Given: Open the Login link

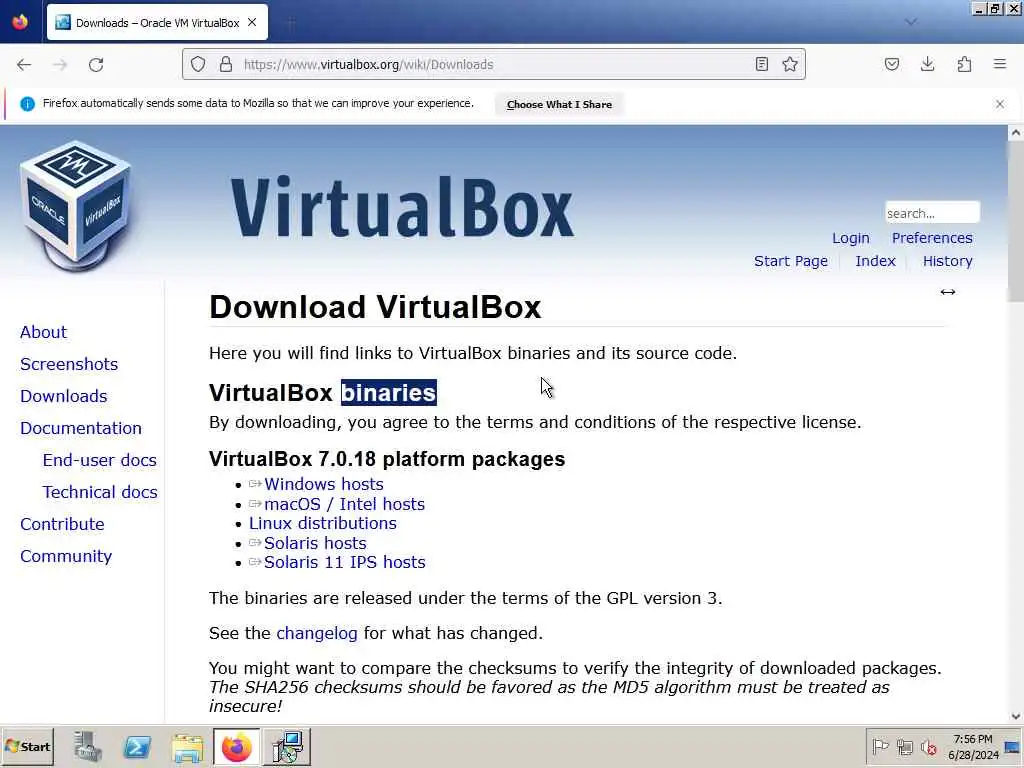Looking at the screenshot, I should click(x=850, y=238).
